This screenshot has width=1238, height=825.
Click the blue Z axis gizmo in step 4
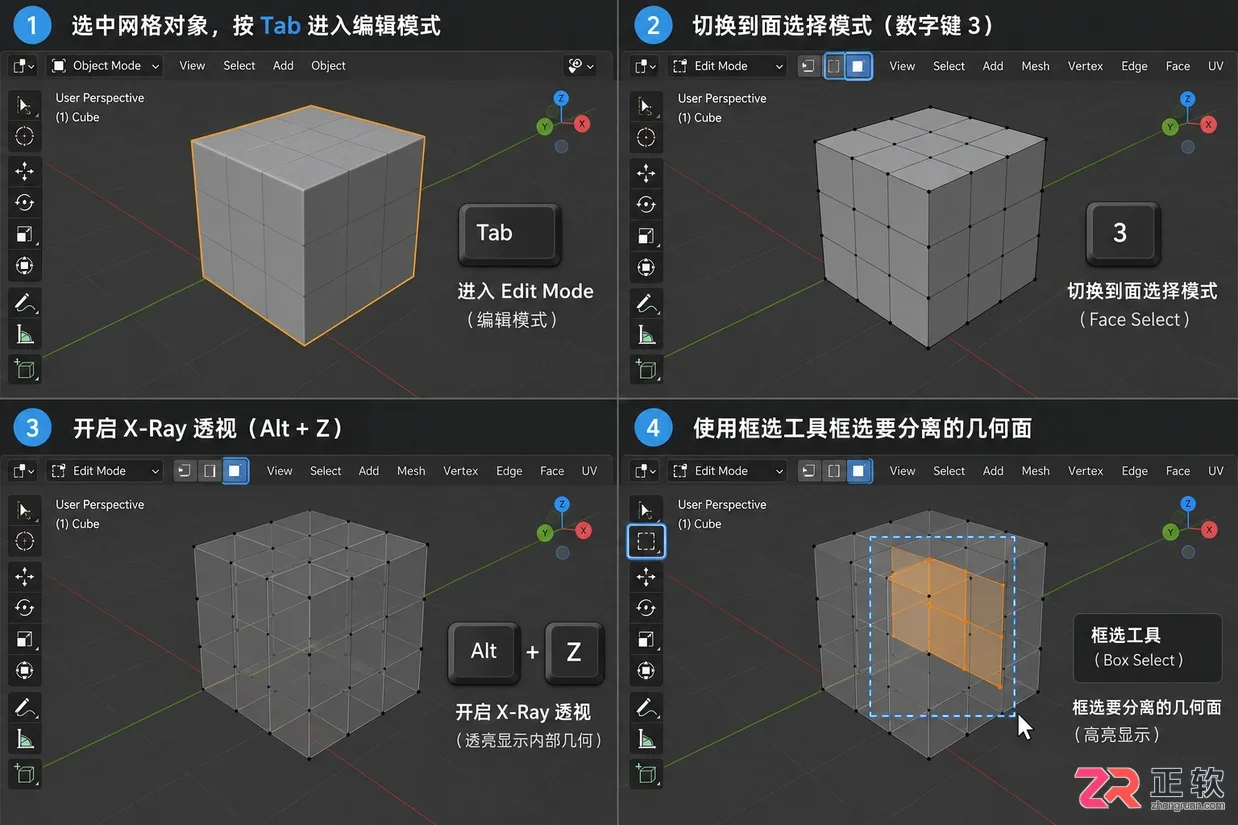[x=1187, y=504]
